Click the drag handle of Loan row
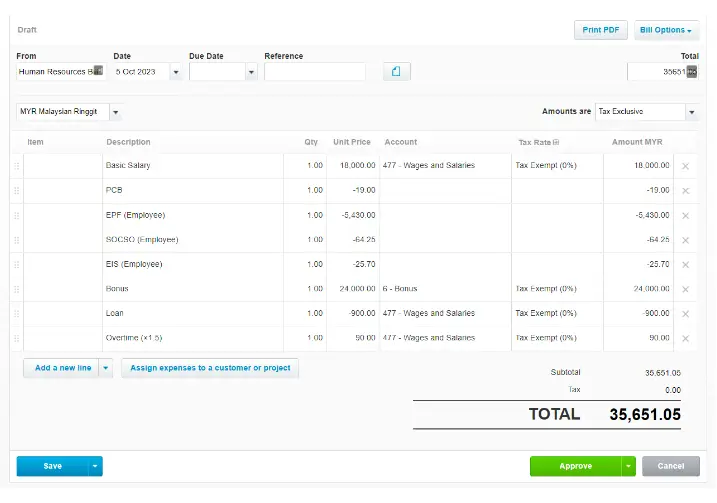The width and height of the screenshot is (717, 503). point(17,314)
